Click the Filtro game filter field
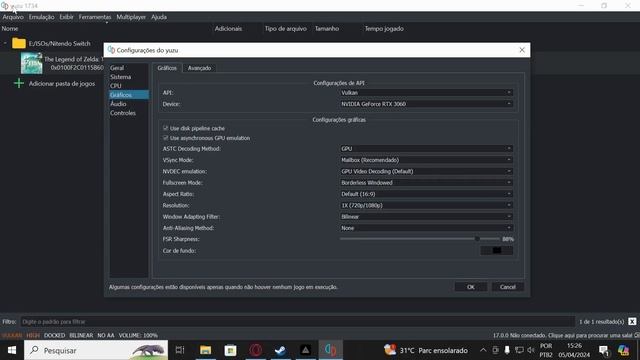640x360 pixels. pos(297,322)
